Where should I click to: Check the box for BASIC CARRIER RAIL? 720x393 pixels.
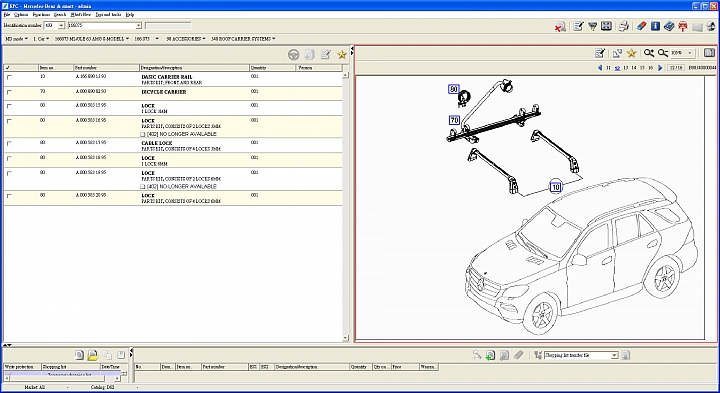pyautogui.click(x=9, y=78)
